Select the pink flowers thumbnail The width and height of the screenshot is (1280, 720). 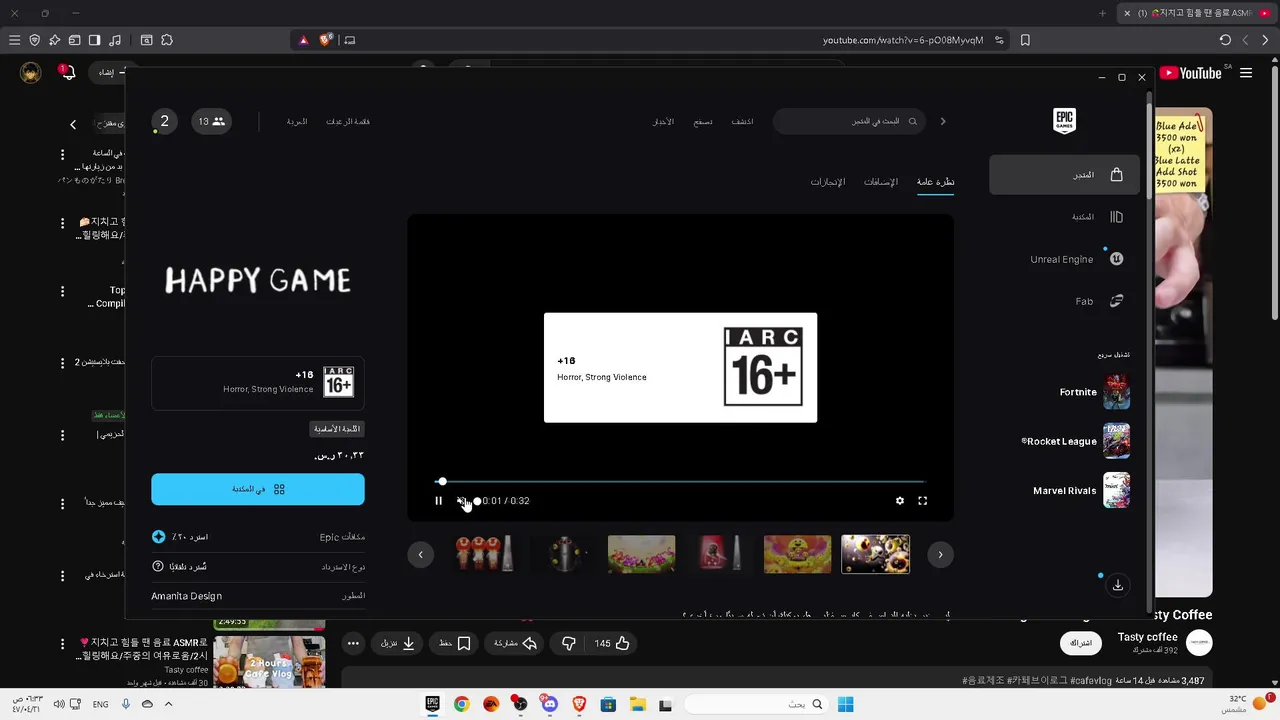tap(641, 554)
